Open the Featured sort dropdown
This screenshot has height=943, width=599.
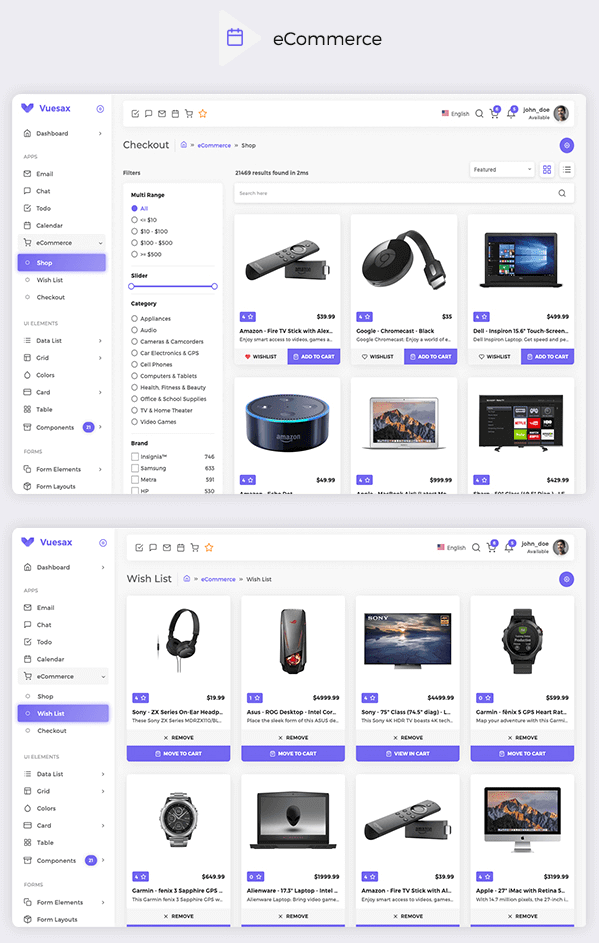coord(502,170)
